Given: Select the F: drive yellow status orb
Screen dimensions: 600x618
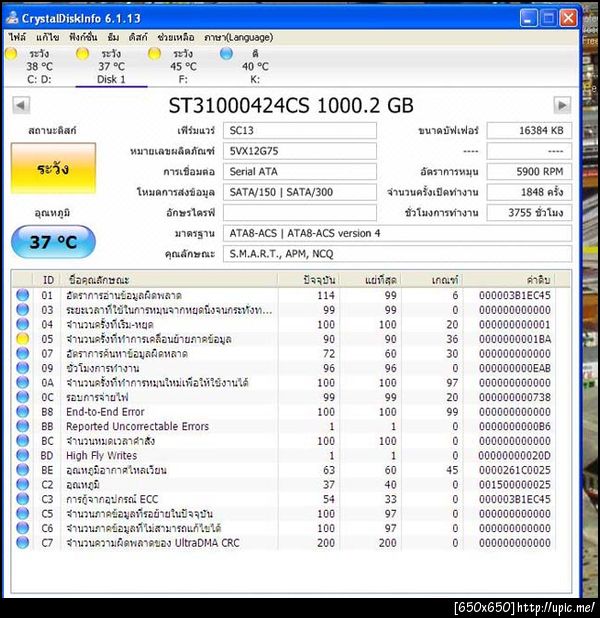Looking at the screenshot, I should [x=154, y=54].
